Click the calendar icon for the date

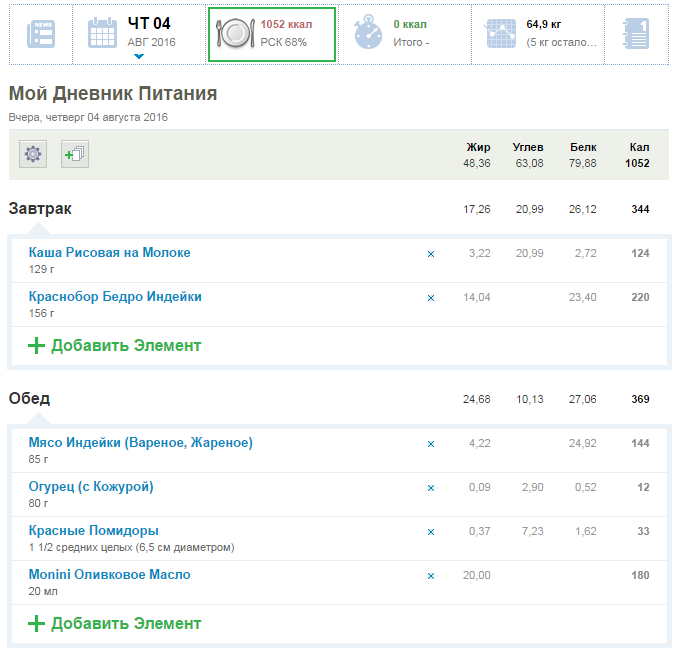click(103, 34)
